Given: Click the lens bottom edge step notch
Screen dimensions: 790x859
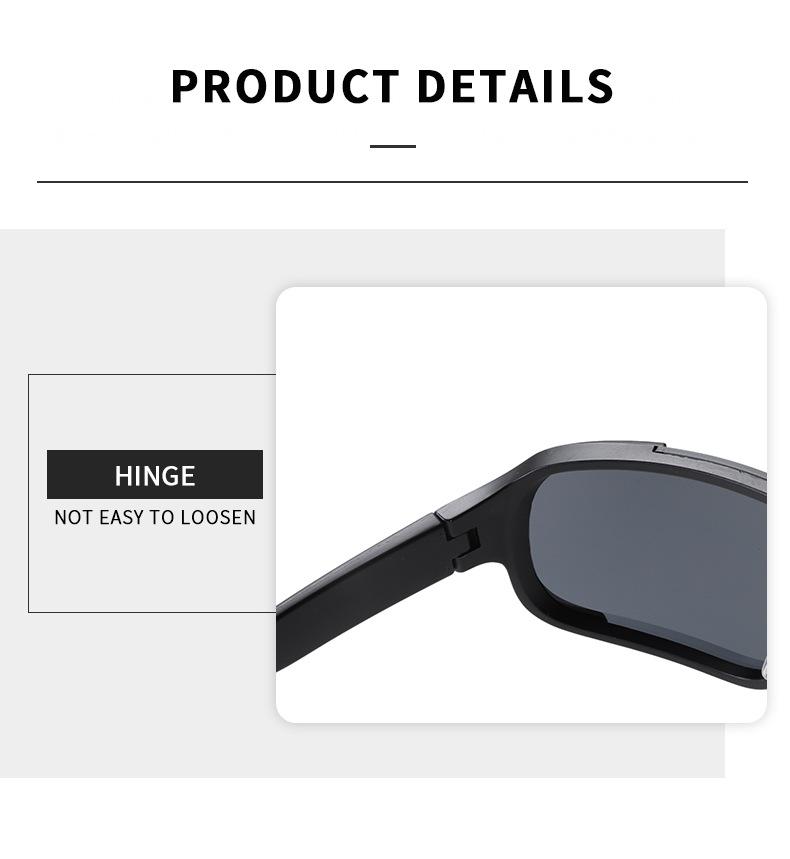Looking at the screenshot, I should point(604,619).
